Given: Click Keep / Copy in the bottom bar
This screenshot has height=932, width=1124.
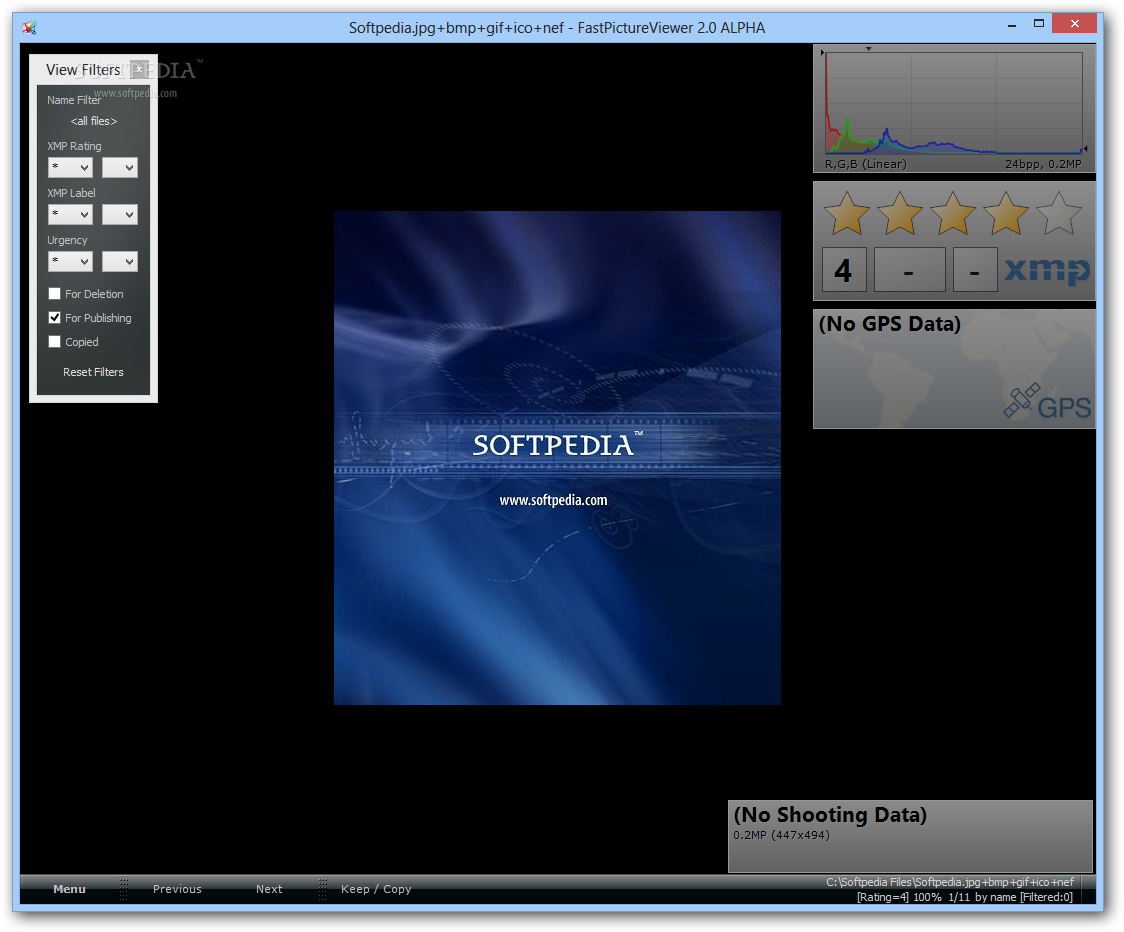Looking at the screenshot, I should pyautogui.click(x=376, y=889).
